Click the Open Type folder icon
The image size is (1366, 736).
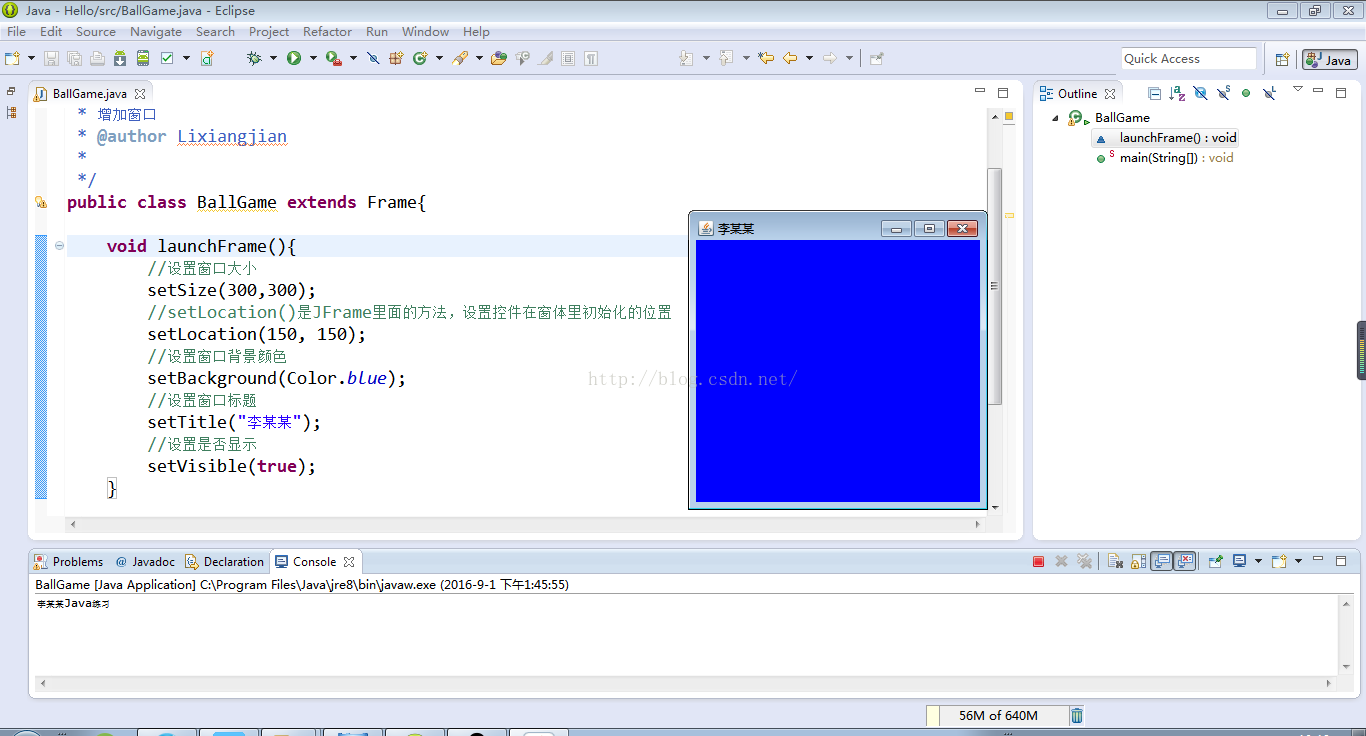coord(498,58)
